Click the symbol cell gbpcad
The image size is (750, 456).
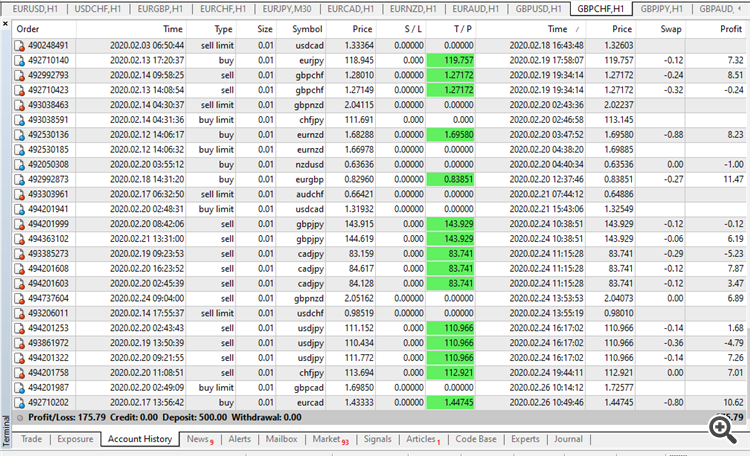click(x=301, y=388)
